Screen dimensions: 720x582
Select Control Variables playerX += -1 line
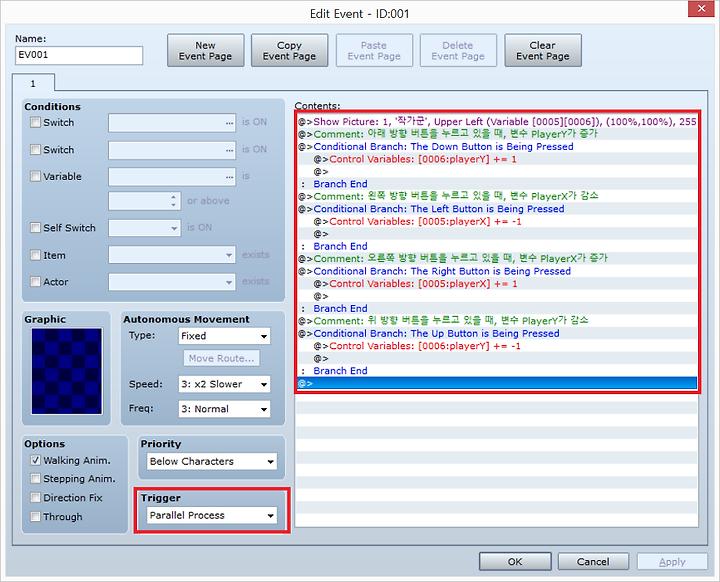tap(497, 221)
